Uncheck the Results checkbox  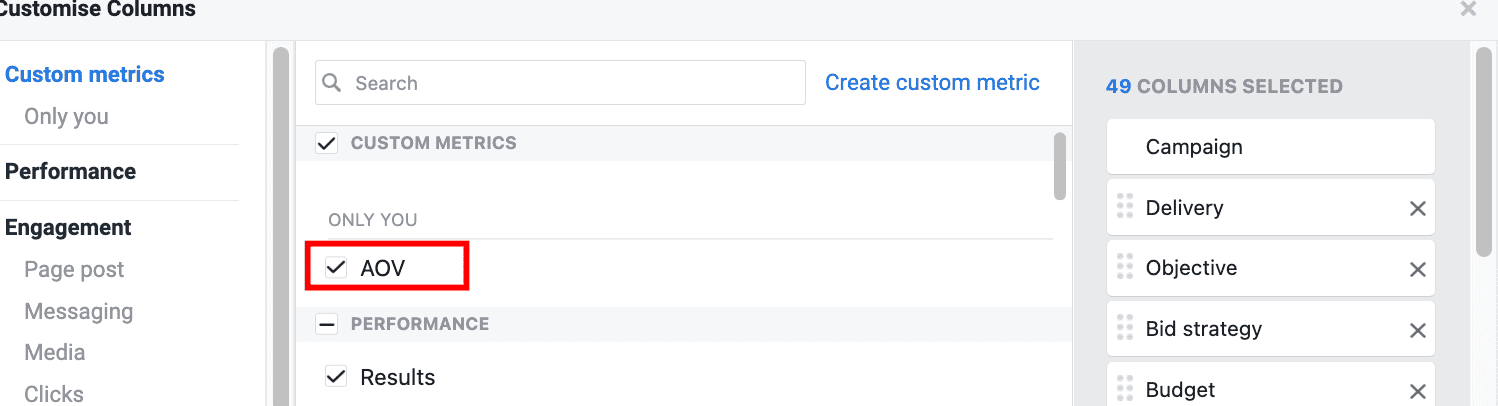(x=337, y=377)
